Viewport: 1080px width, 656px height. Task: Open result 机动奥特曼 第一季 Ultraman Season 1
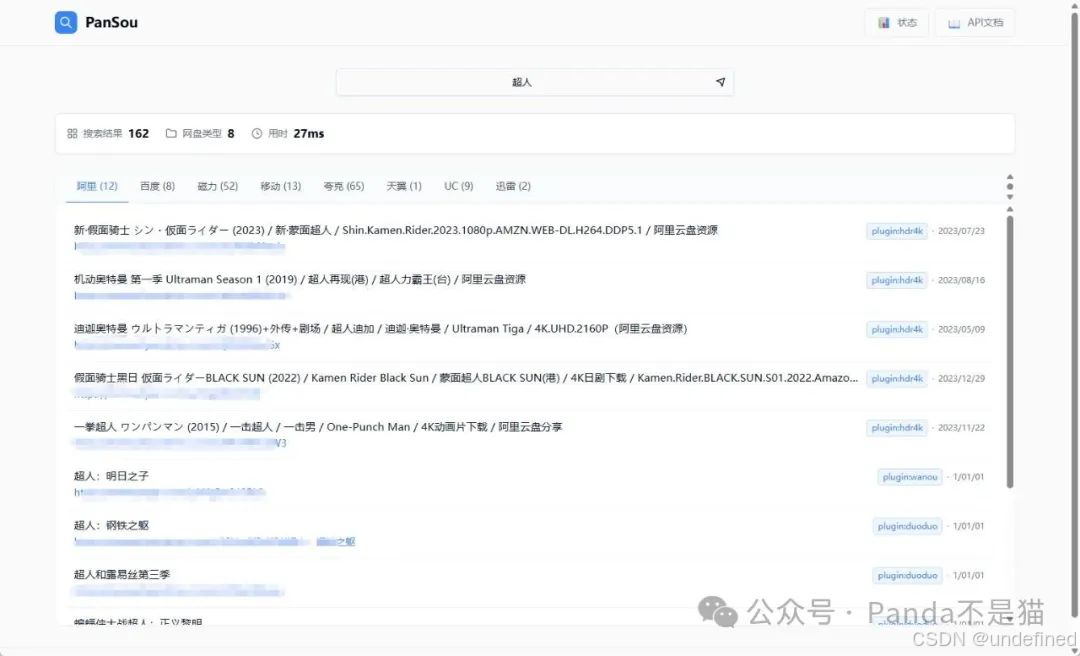point(300,279)
